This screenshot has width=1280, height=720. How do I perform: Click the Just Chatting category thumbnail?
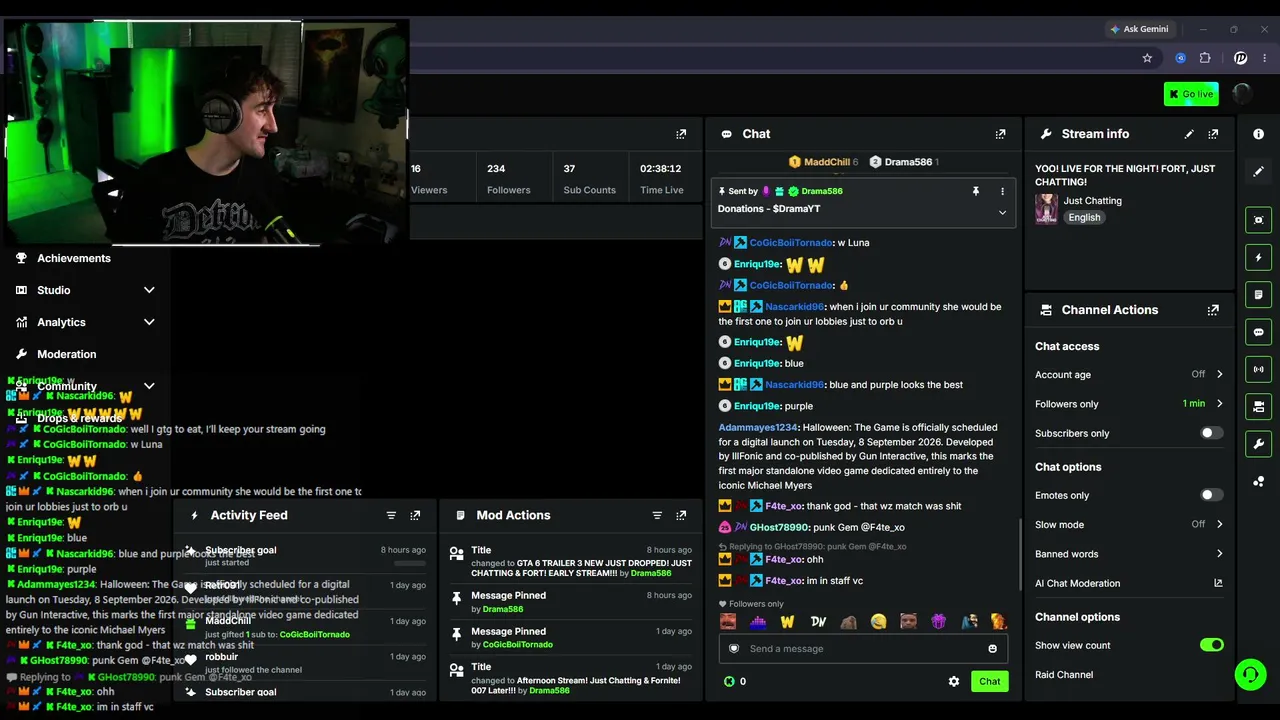click(x=1047, y=208)
